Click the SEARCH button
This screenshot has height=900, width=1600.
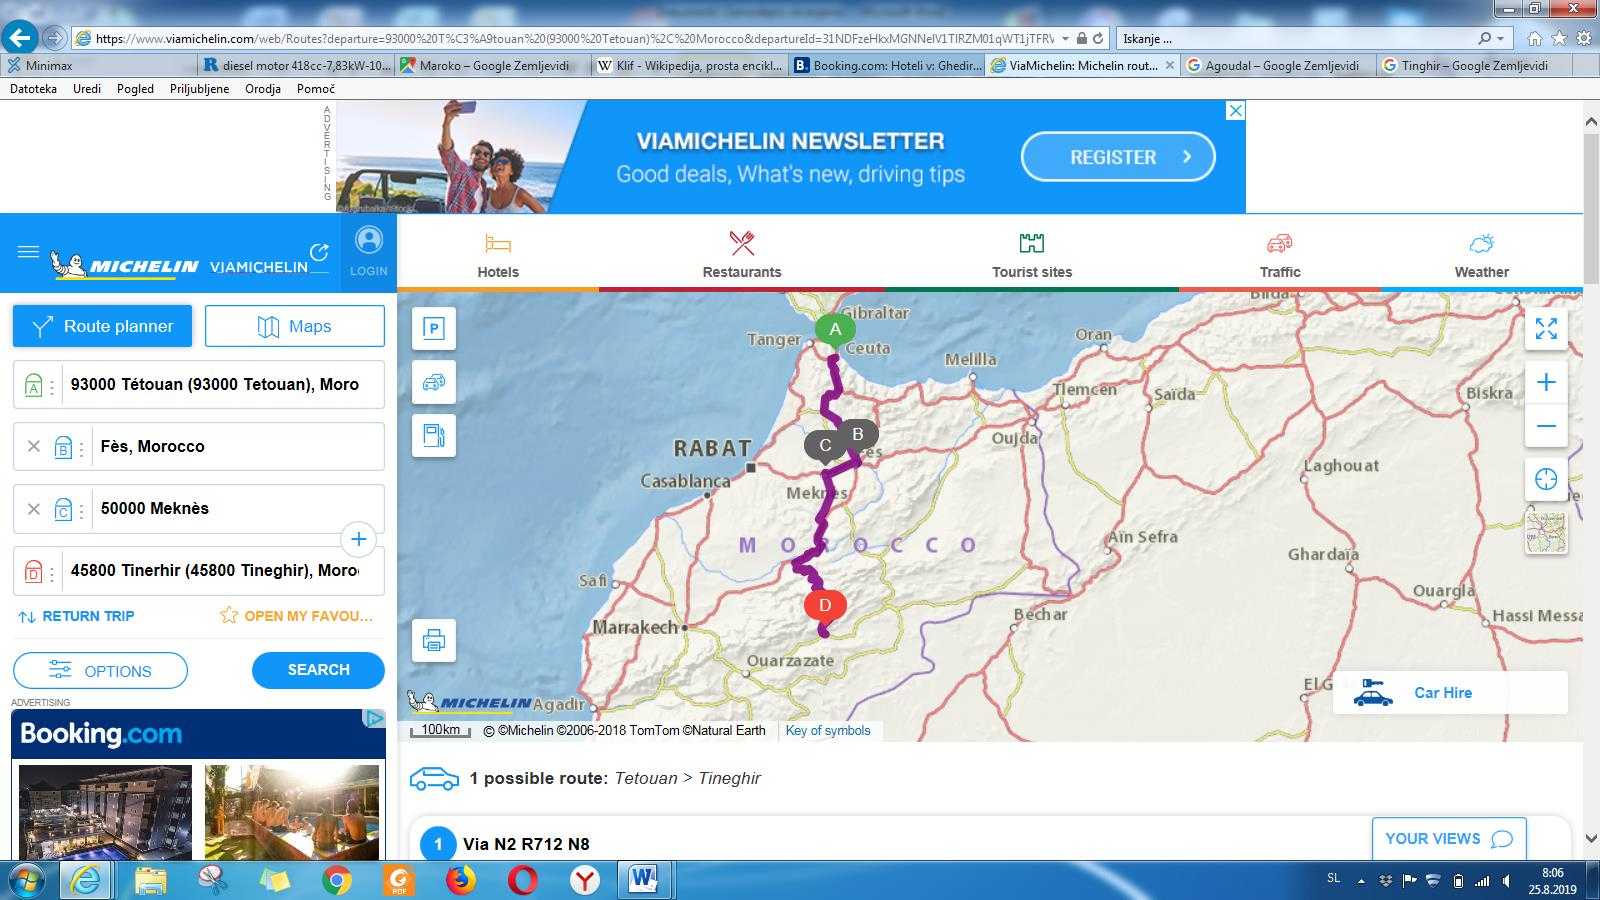318,670
